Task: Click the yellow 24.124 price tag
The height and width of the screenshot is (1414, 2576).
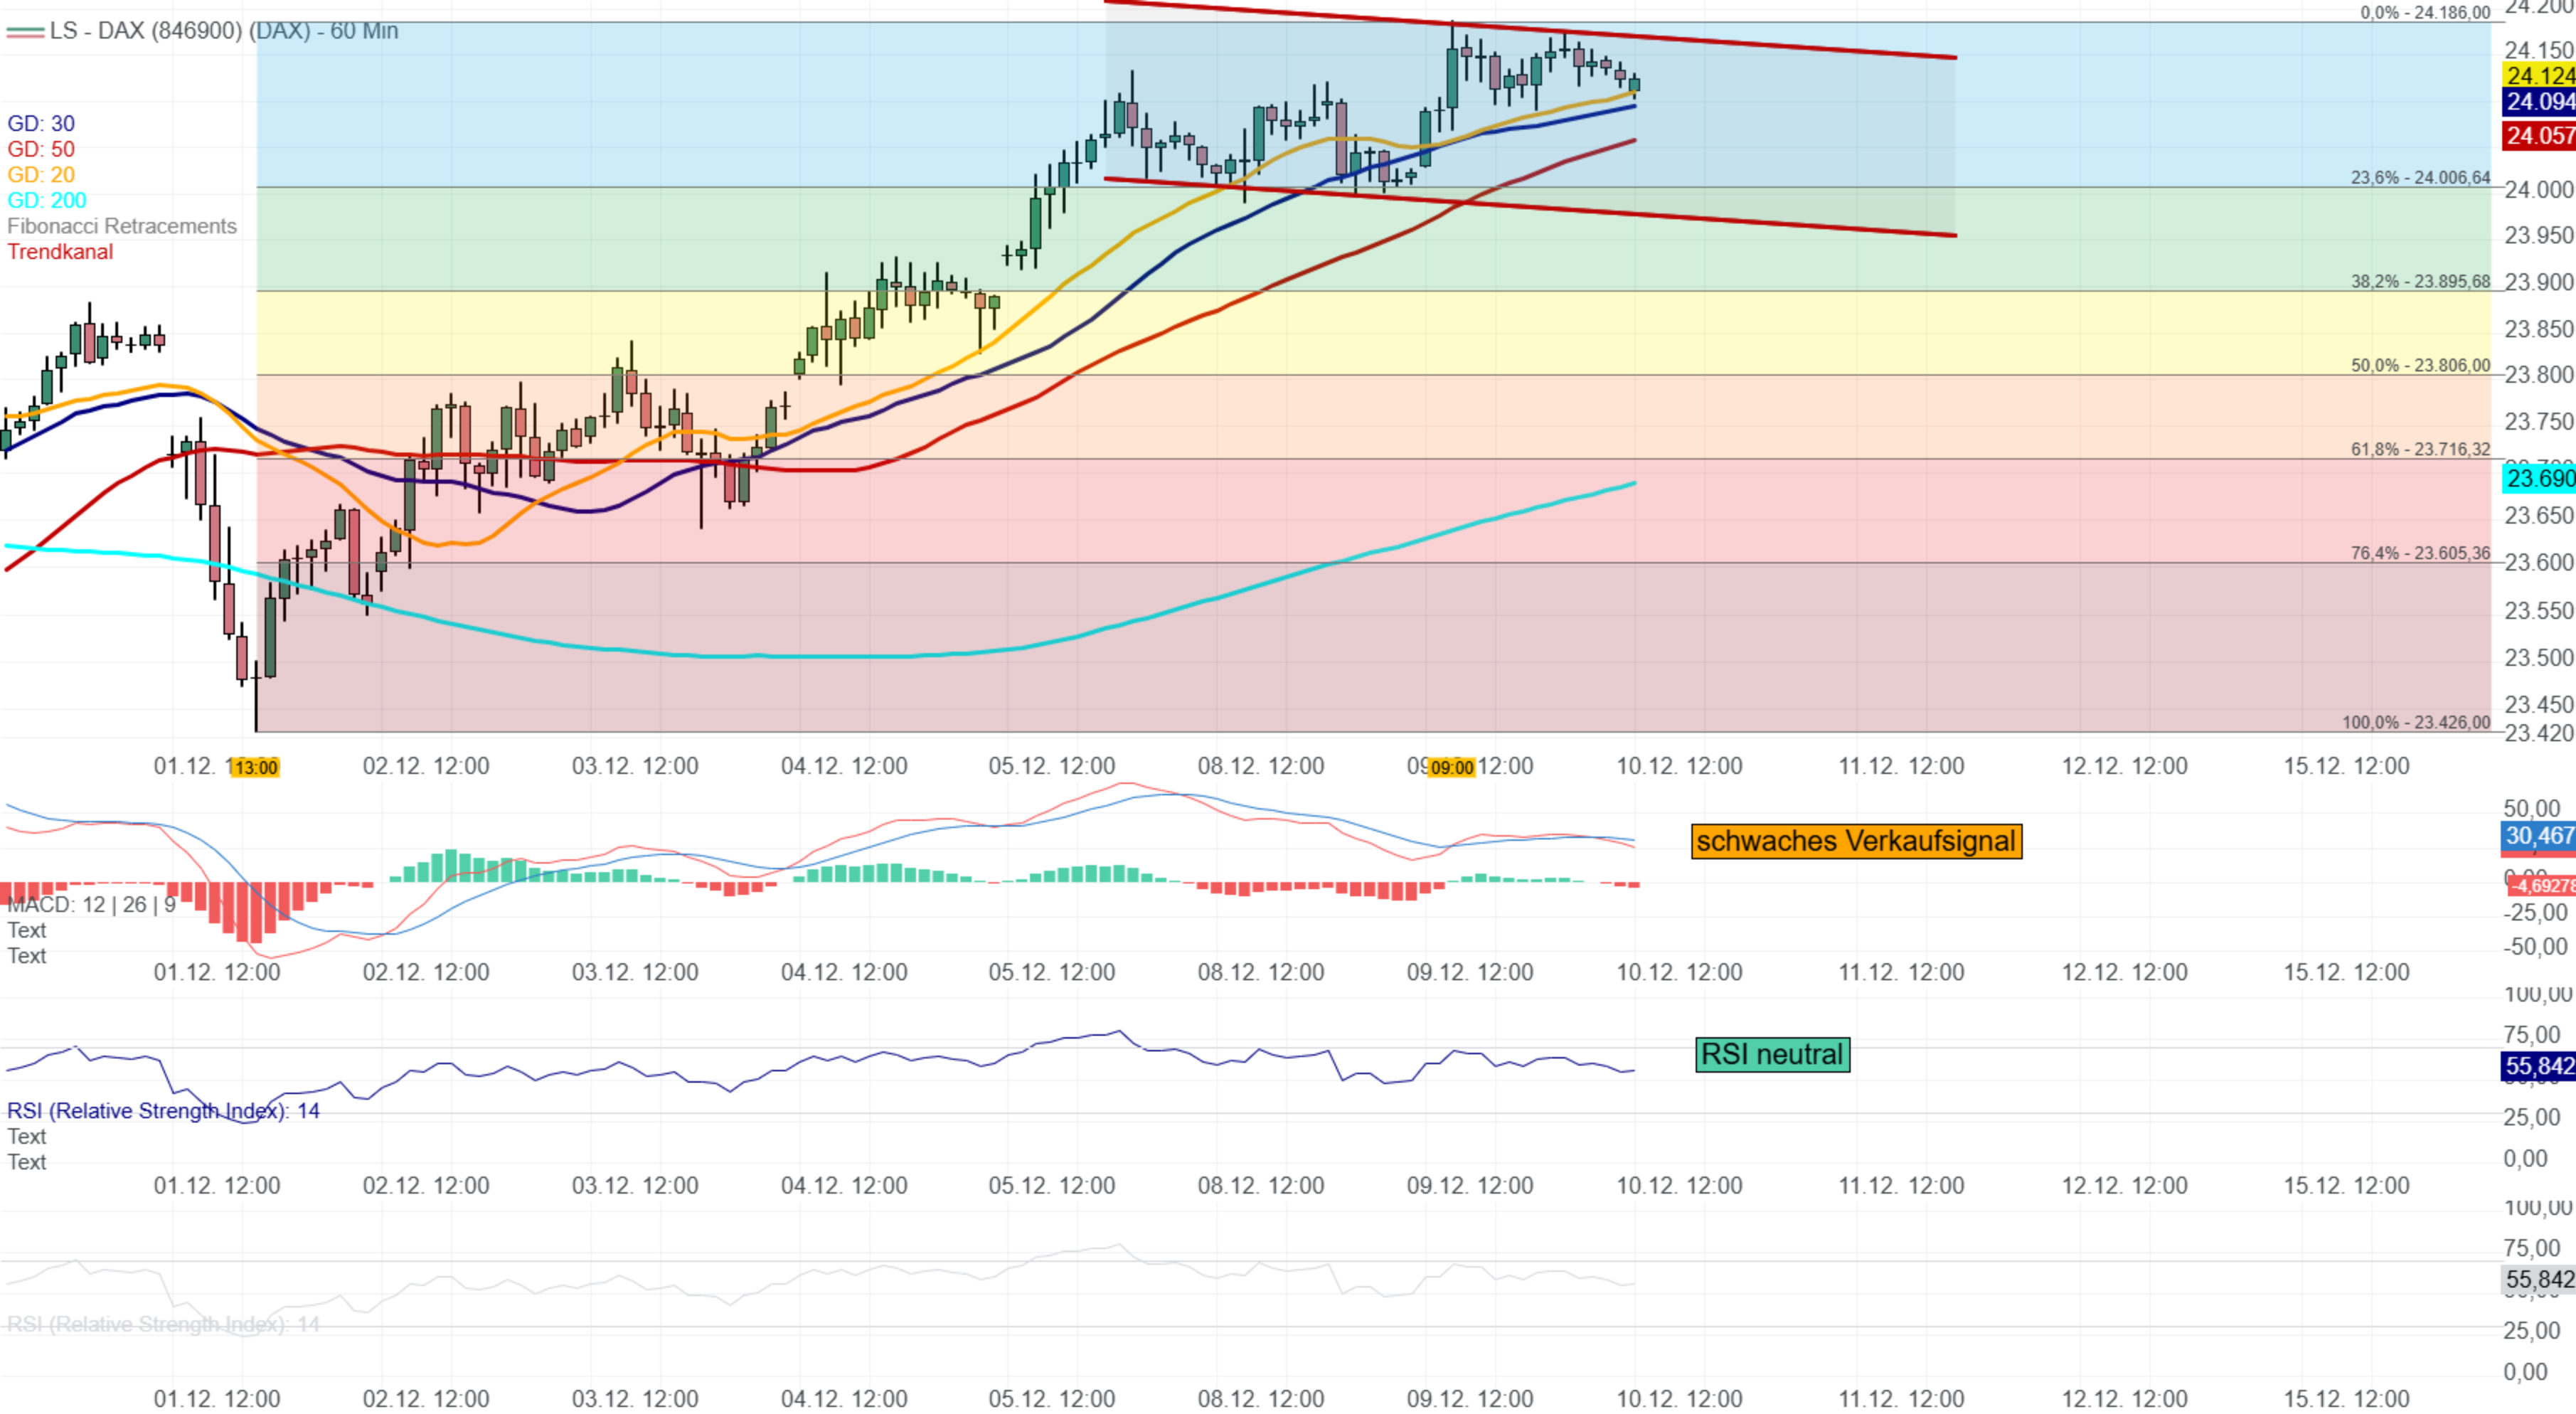Action: pyautogui.click(x=2538, y=76)
